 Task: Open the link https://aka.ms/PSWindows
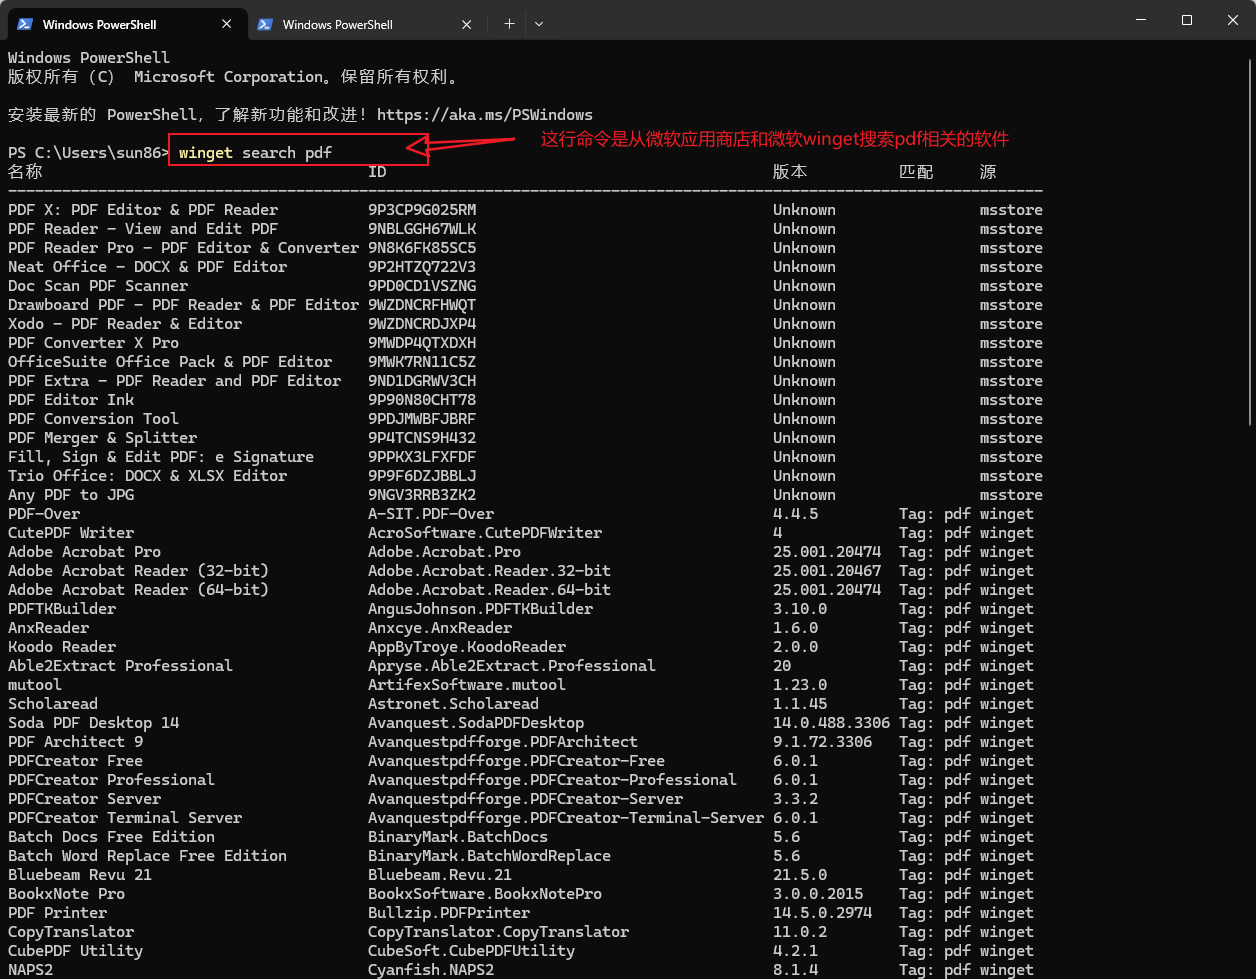click(x=484, y=114)
